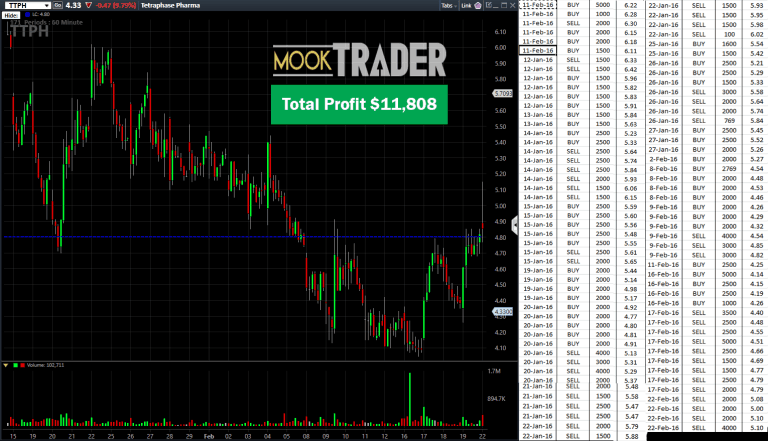Click the purple pentagon link-group icon
The height and width of the screenshot is (441, 768).
[x=478, y=5]
